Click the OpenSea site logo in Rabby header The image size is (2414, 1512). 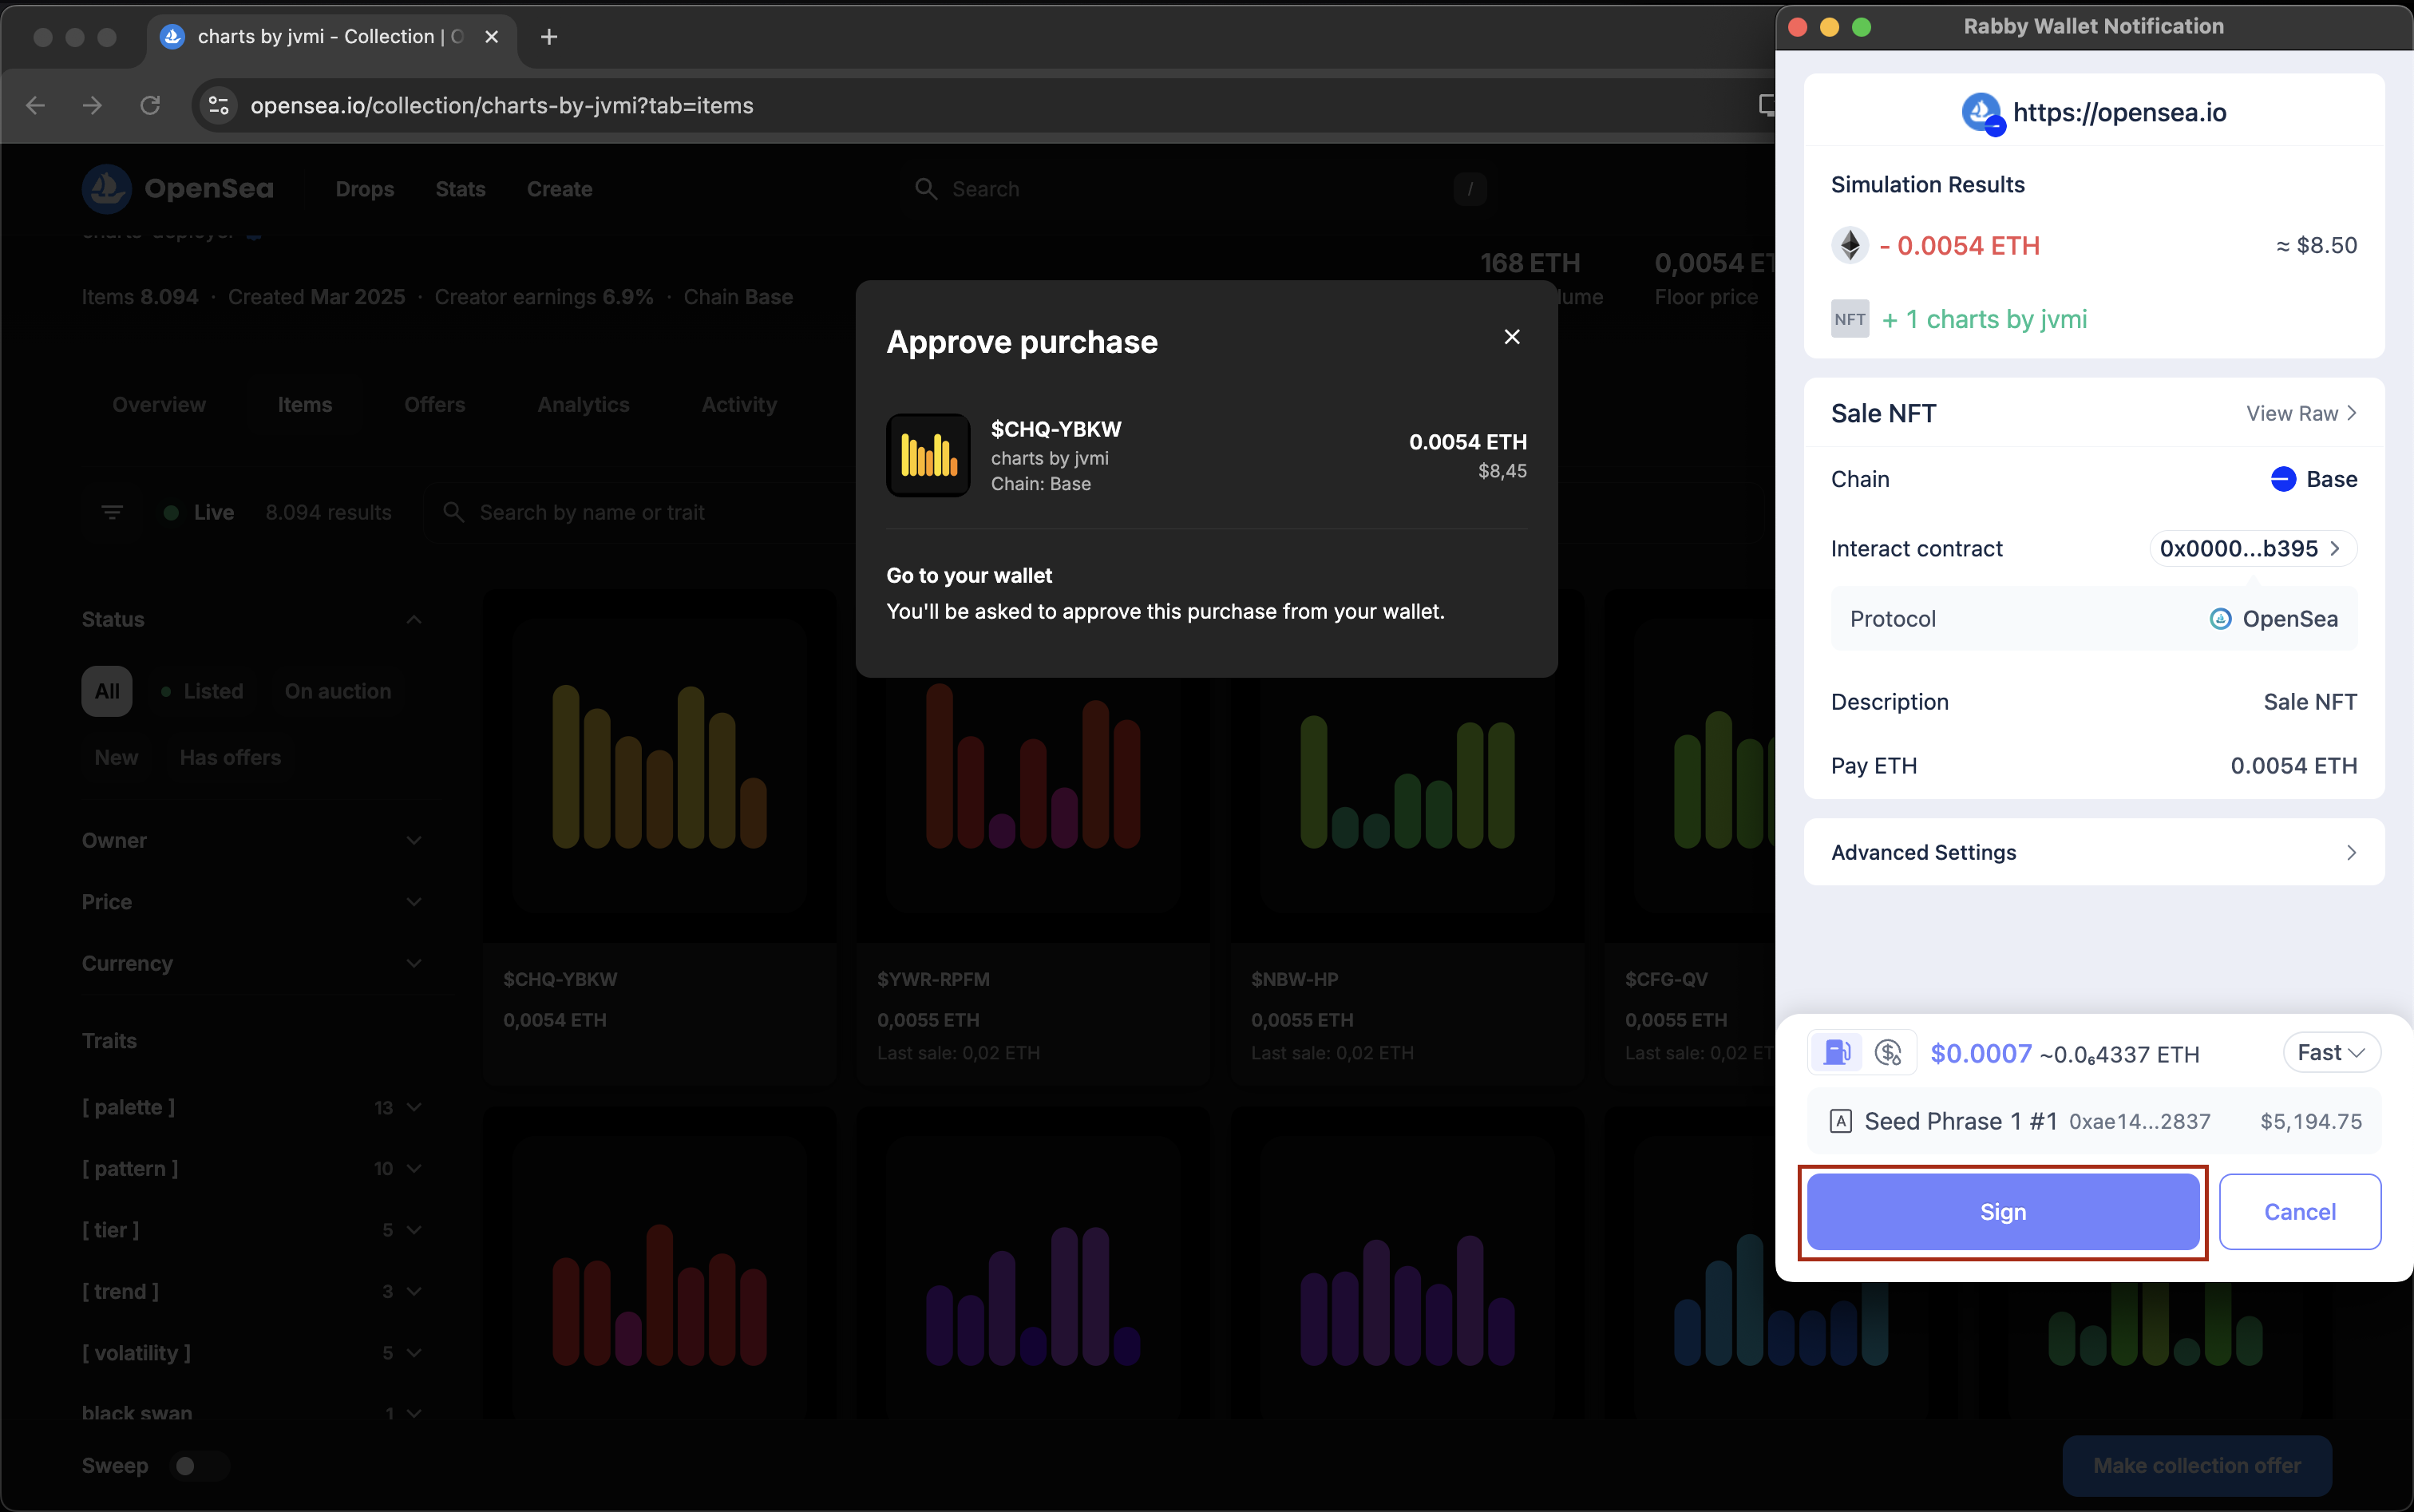[1981, 112]
